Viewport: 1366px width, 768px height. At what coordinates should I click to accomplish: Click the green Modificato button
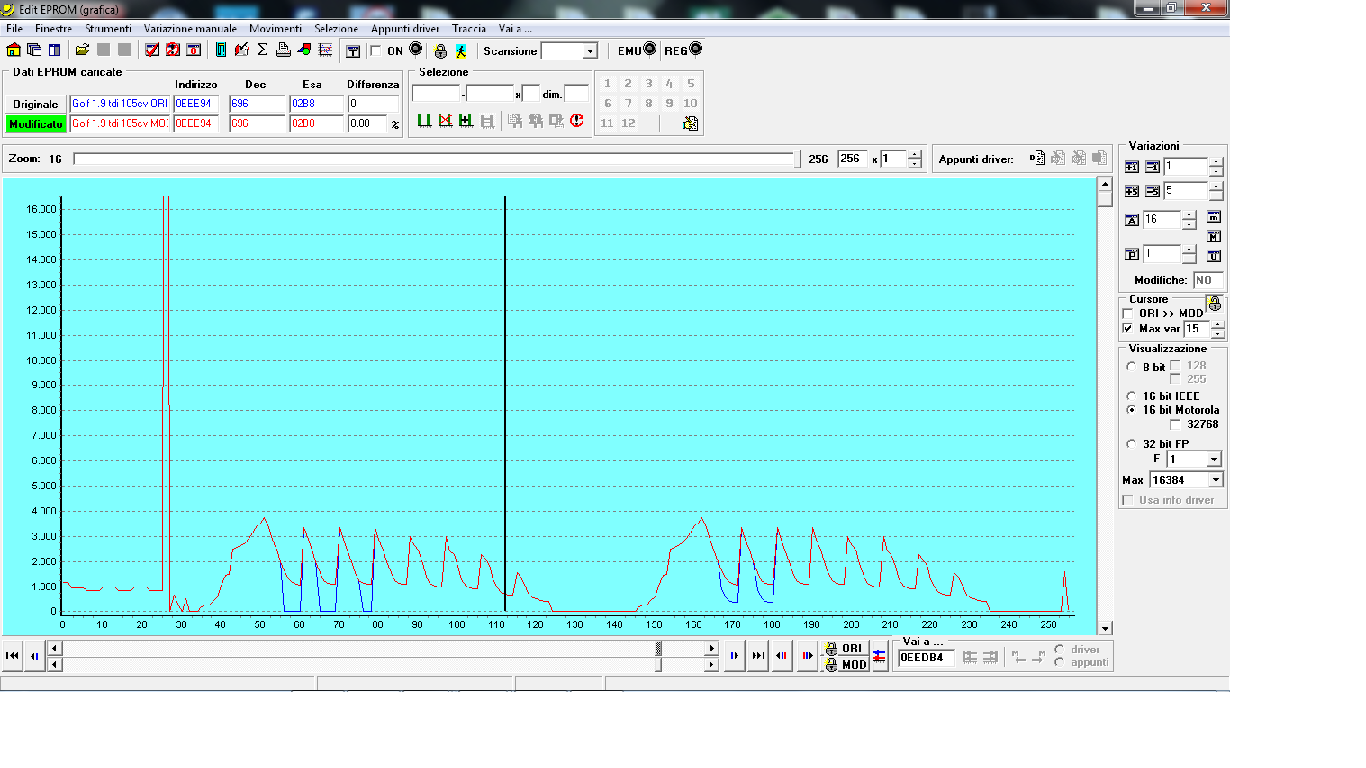click(35, 124)
